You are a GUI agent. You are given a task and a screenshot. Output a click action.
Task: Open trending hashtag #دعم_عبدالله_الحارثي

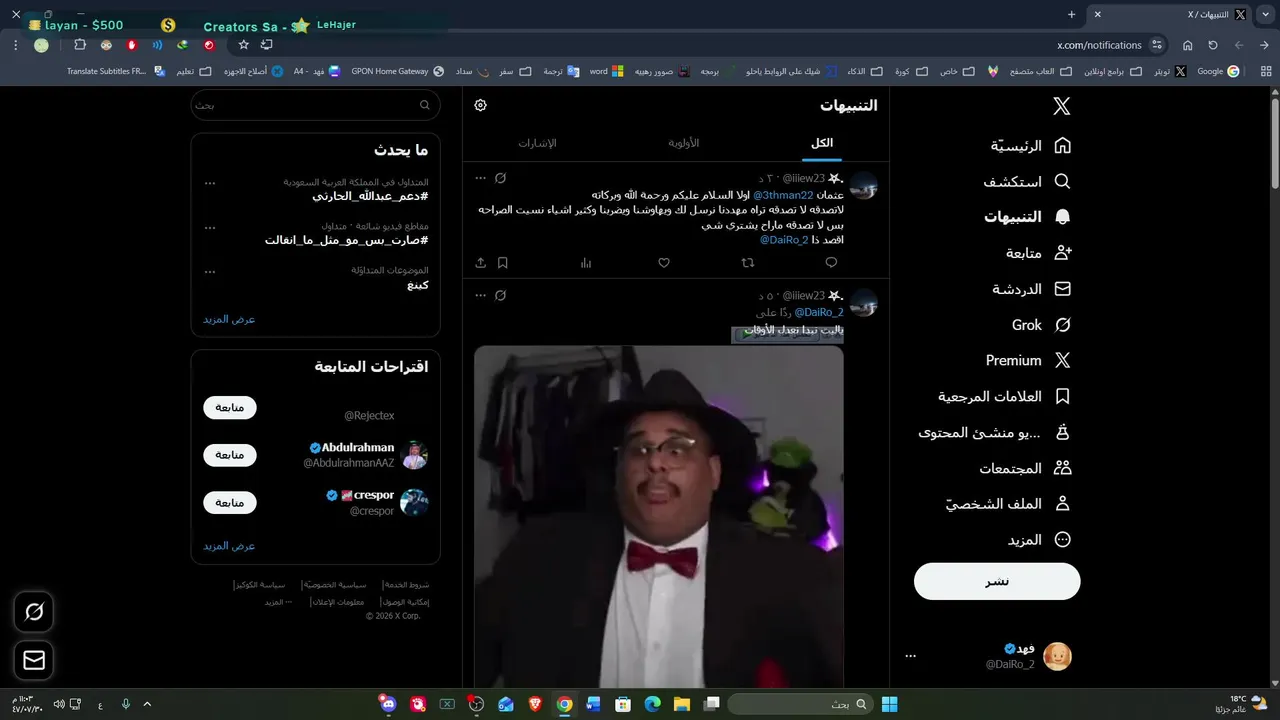[x=370, y=196]
